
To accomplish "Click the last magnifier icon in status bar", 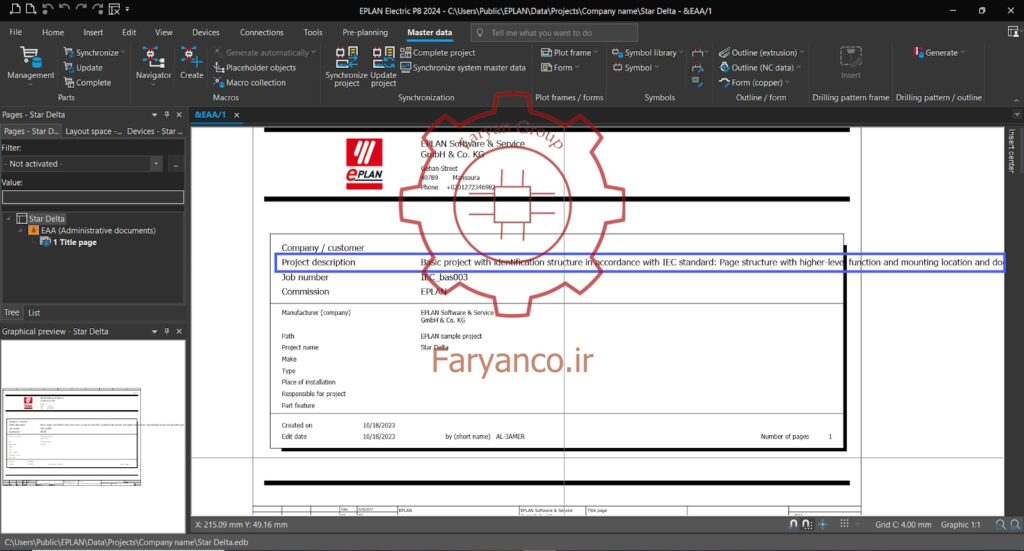I will [x=1015, y=524].
